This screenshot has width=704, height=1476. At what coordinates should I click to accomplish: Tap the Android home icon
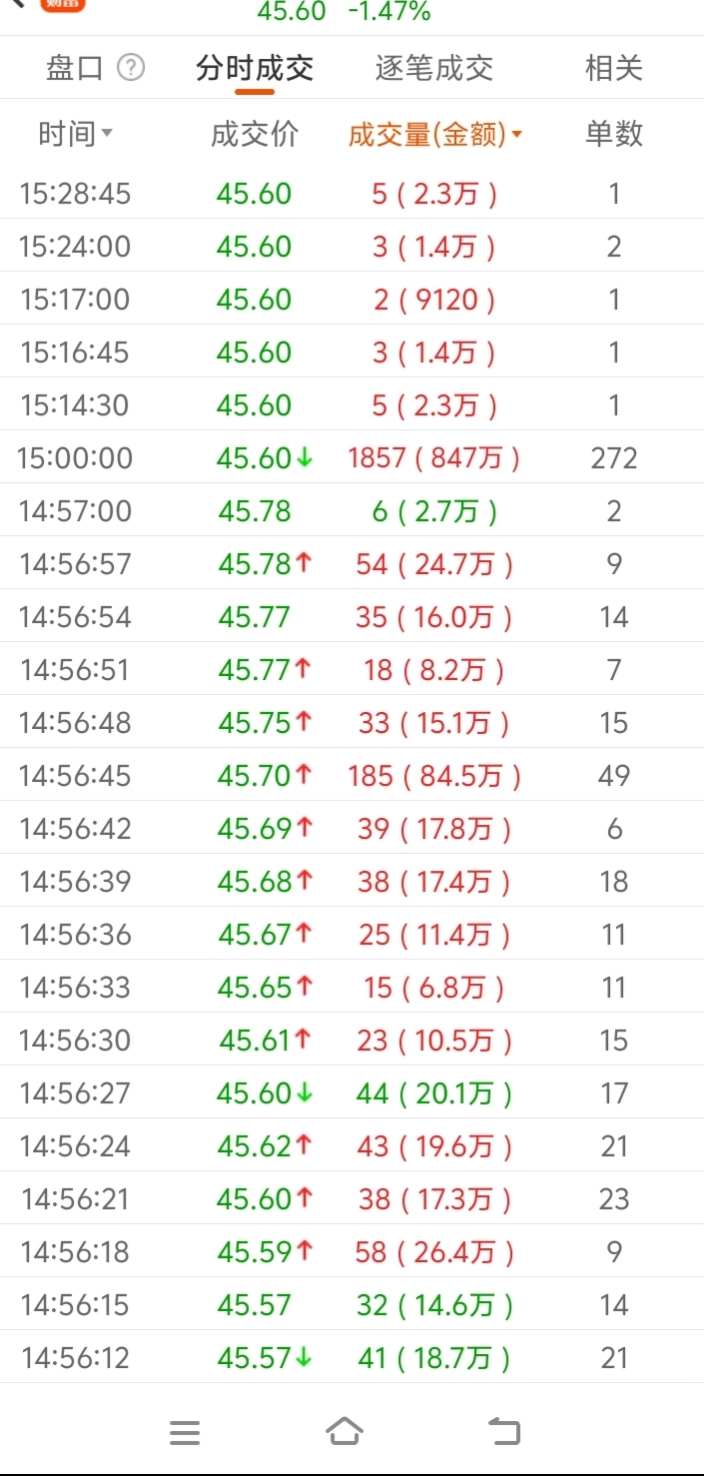tap(344, 1432)
